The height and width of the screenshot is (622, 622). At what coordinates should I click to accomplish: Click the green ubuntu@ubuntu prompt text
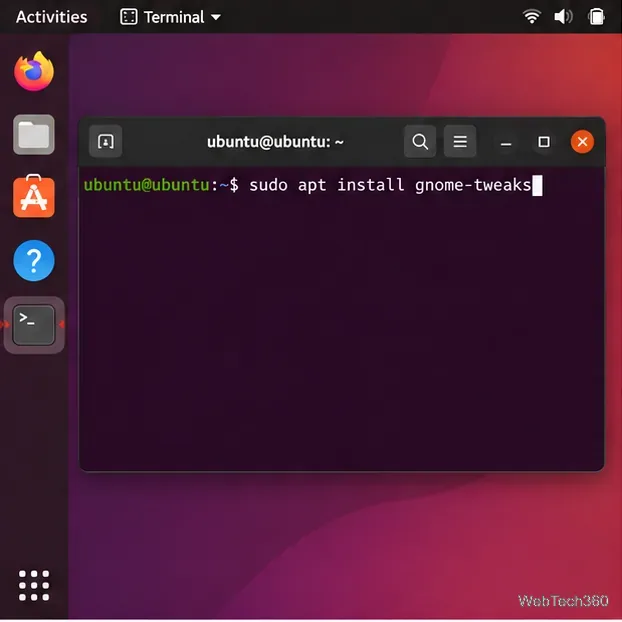tap(146, 185)
